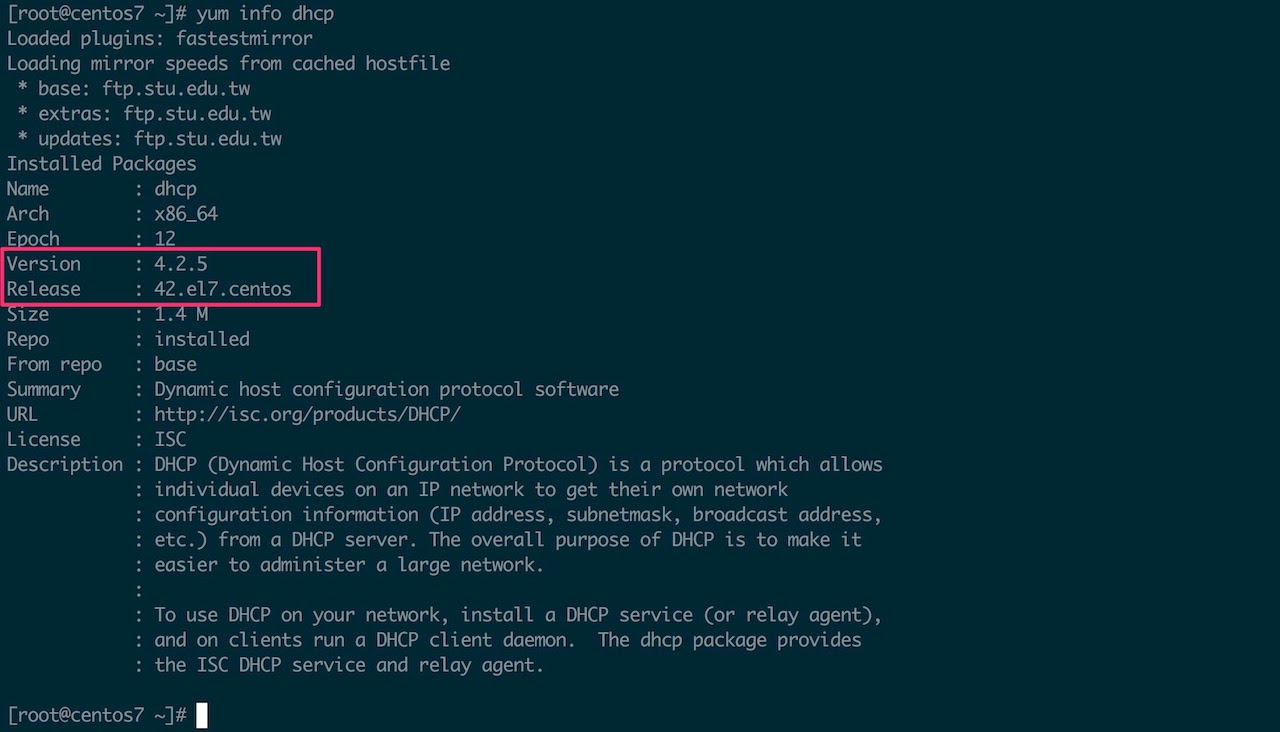Click the "Version" label in highlighted box
Screen dimensions: 1280x732
44,264
